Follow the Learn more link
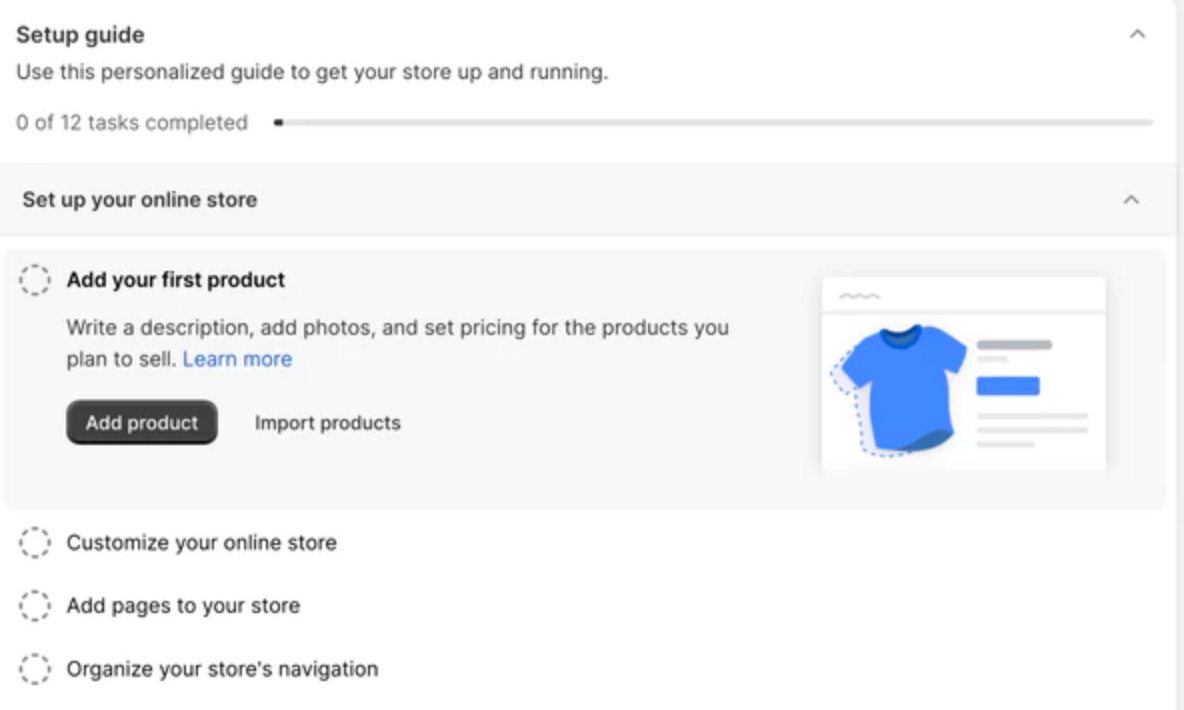The image size is (1184, 710). coord(237,359)
